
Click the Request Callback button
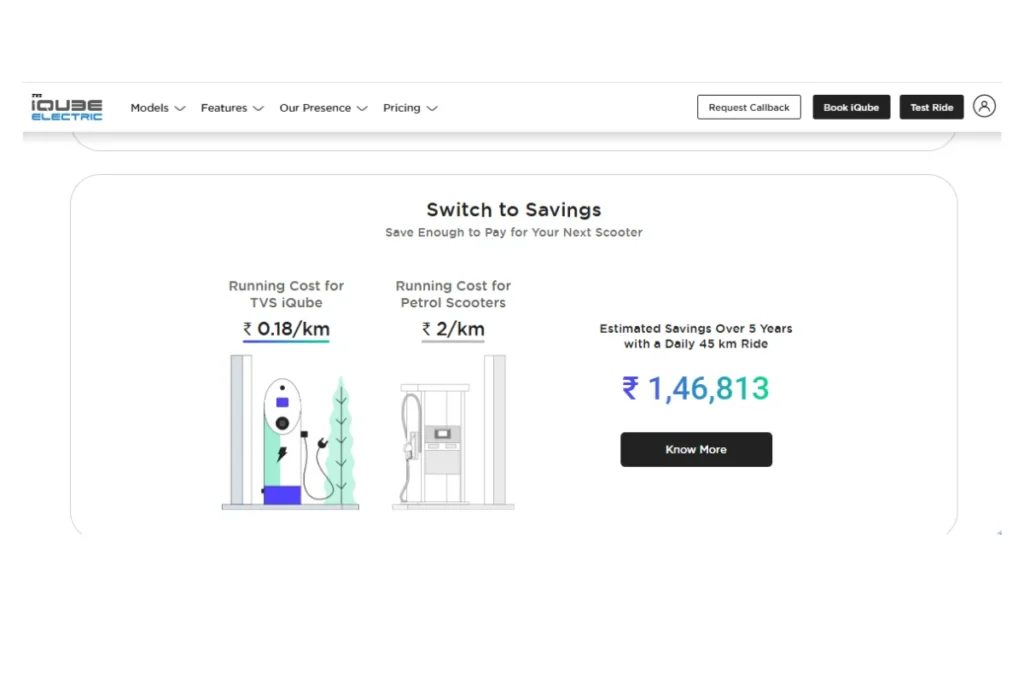pyautogui.click(x=748, y=107)
